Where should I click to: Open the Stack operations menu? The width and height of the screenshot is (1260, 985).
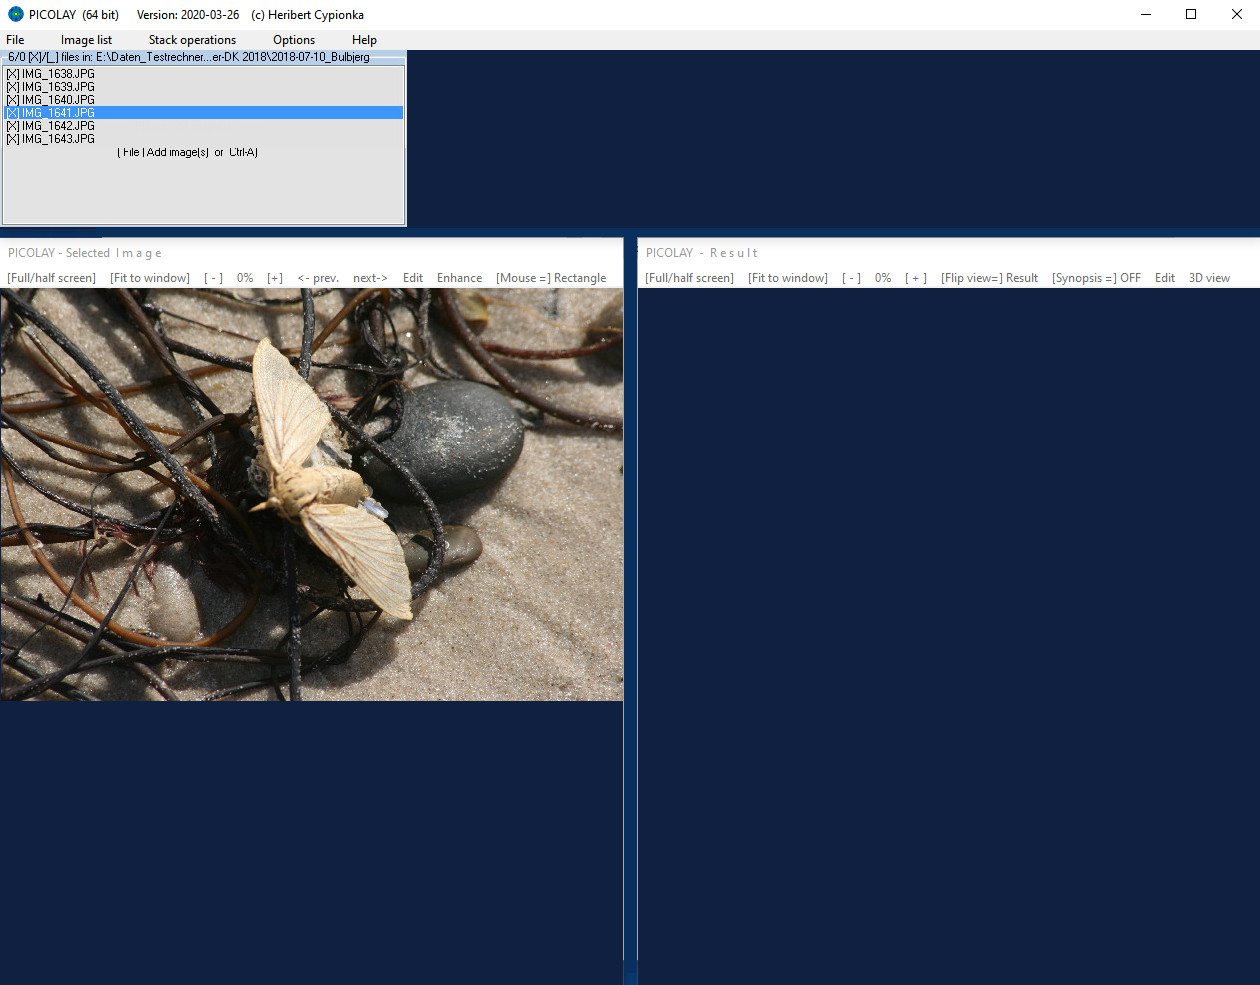tap(192, 40)
